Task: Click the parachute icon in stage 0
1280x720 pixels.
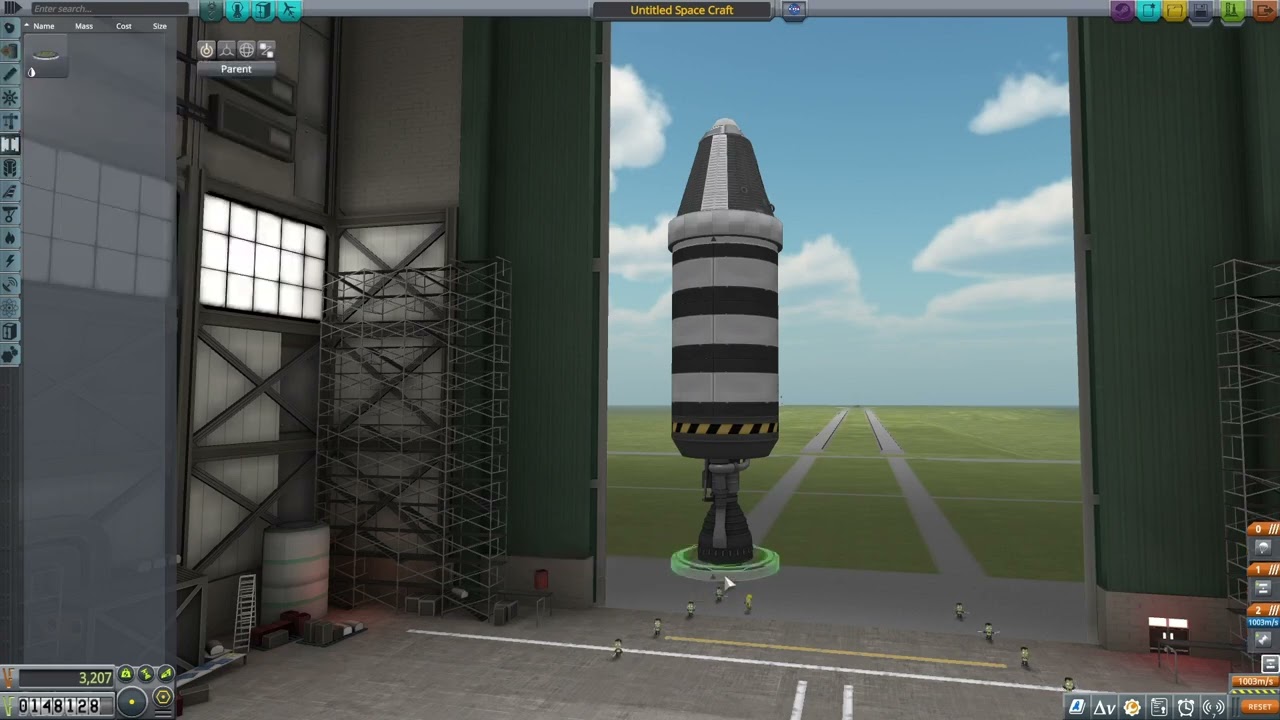Action: point(1263,547)
